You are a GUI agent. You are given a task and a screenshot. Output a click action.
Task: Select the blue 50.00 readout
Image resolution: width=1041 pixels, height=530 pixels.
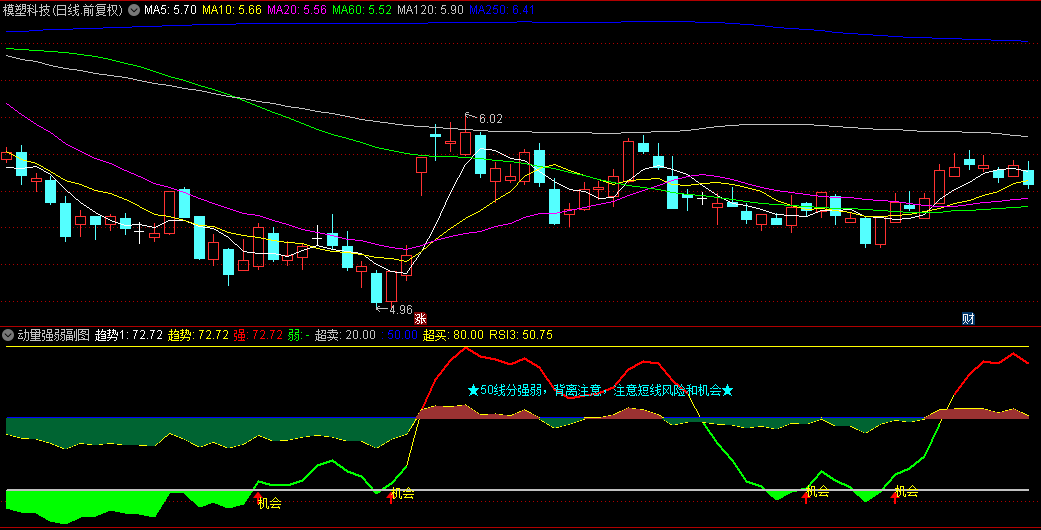(x=401, y=335)
